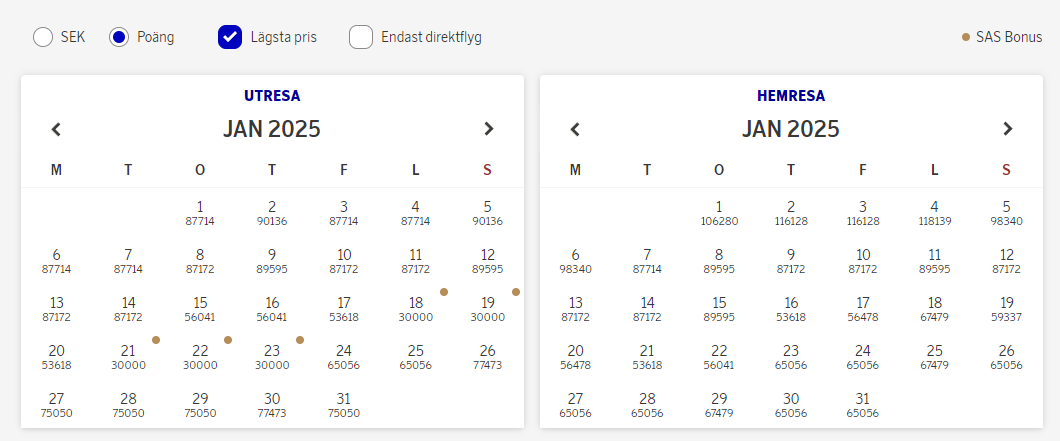1060x441 pixels.
Task: Select the Poäng radio button
Action: (119, 37)
